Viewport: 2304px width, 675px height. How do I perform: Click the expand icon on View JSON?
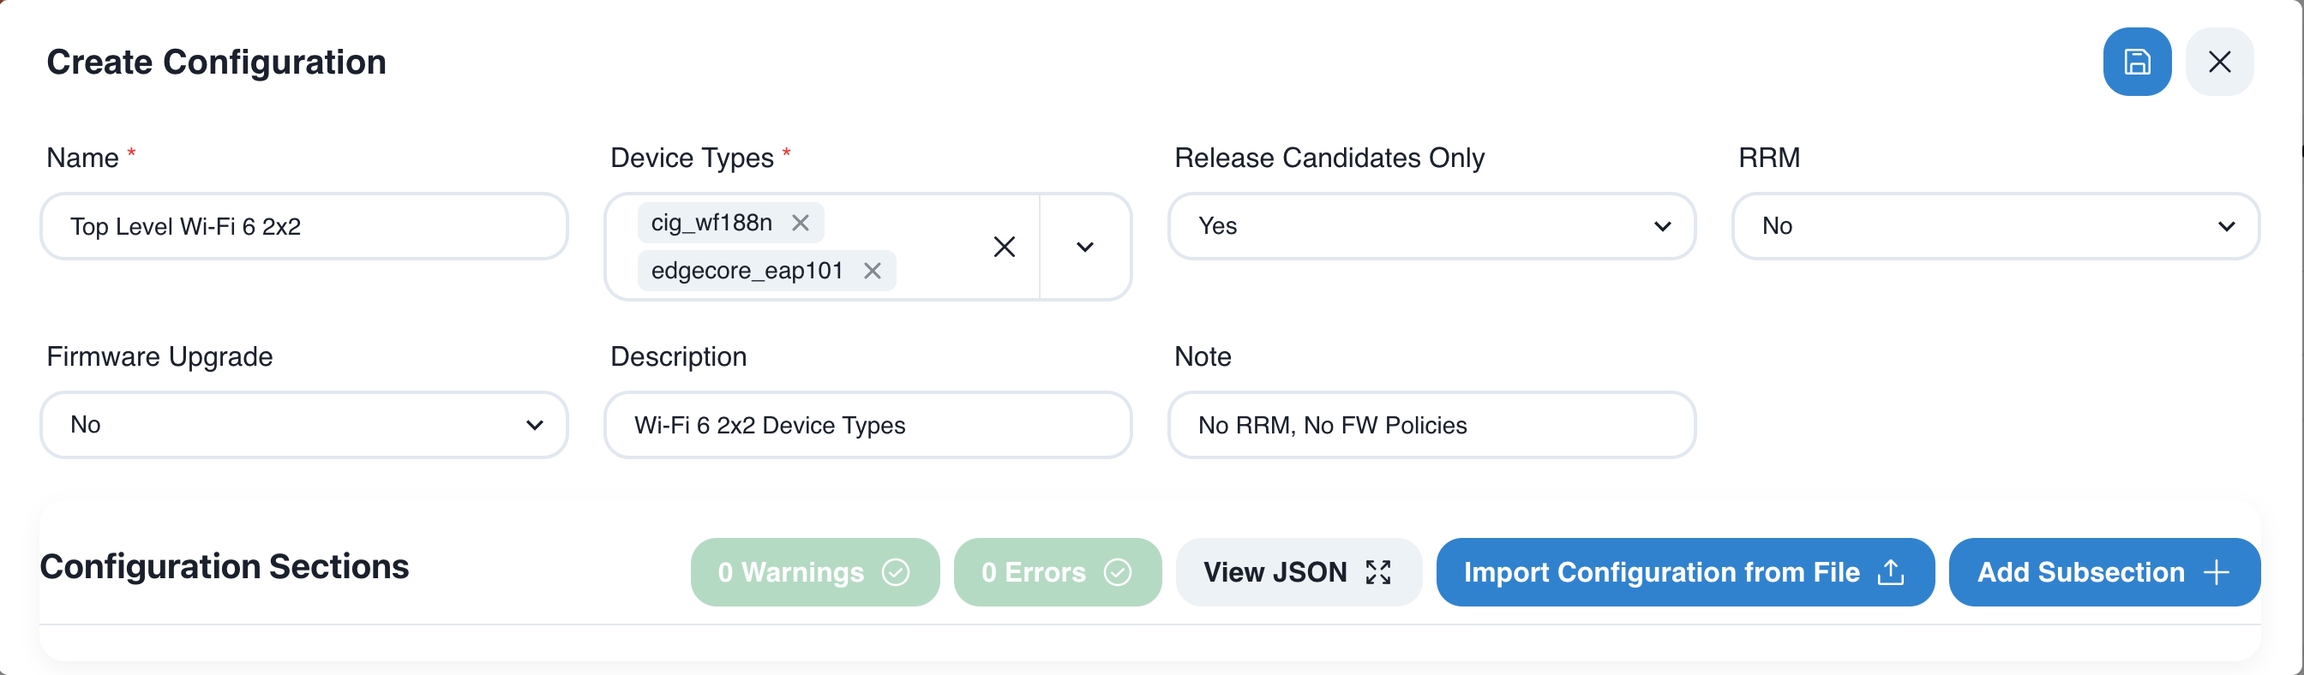pyautogui.click(x=1378, y=572)
